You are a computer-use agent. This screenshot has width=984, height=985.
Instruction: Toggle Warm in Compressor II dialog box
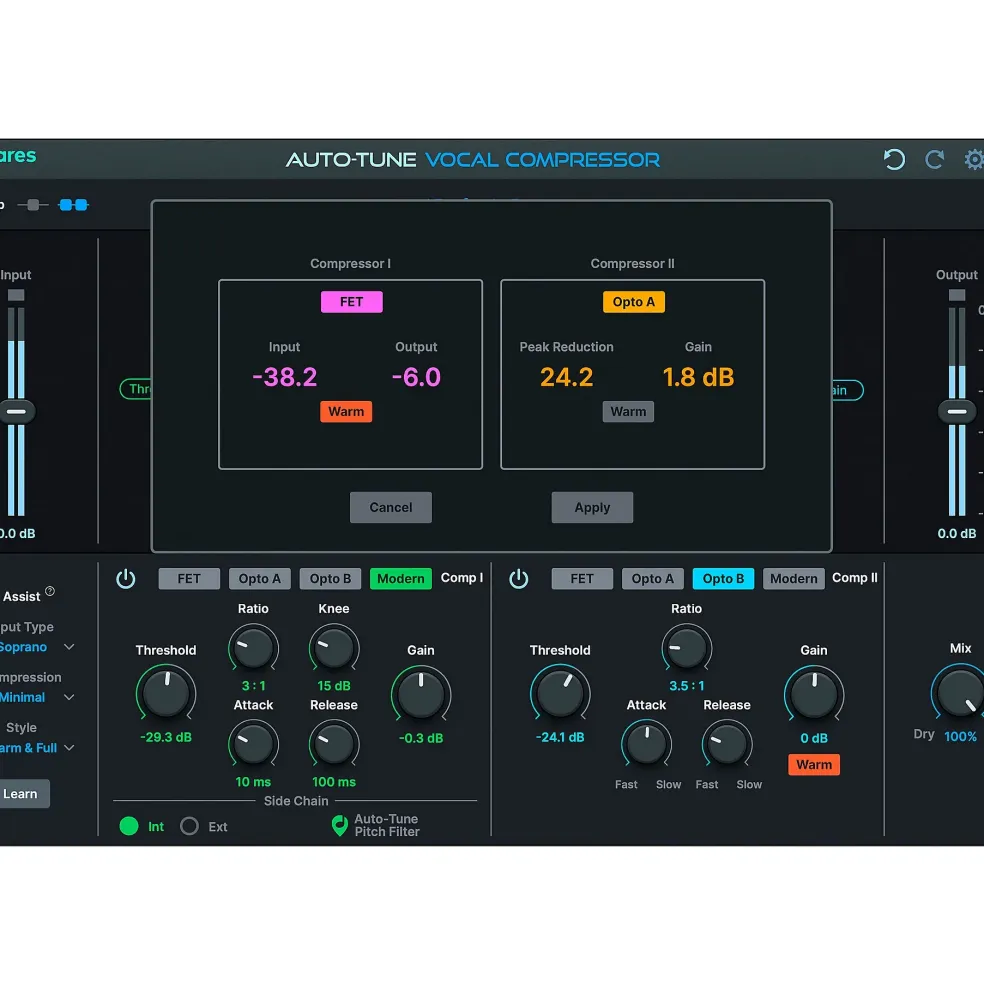[628, 411]
